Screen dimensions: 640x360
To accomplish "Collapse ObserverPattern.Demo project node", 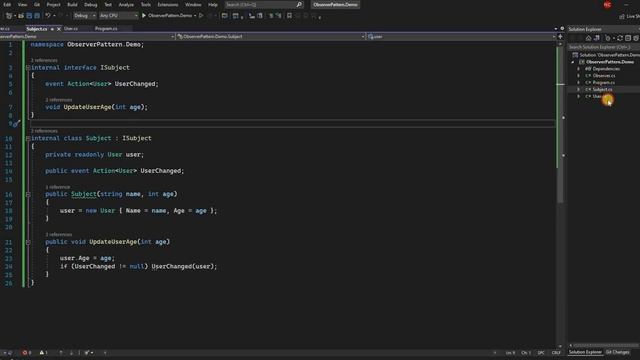I will [573, 62].
